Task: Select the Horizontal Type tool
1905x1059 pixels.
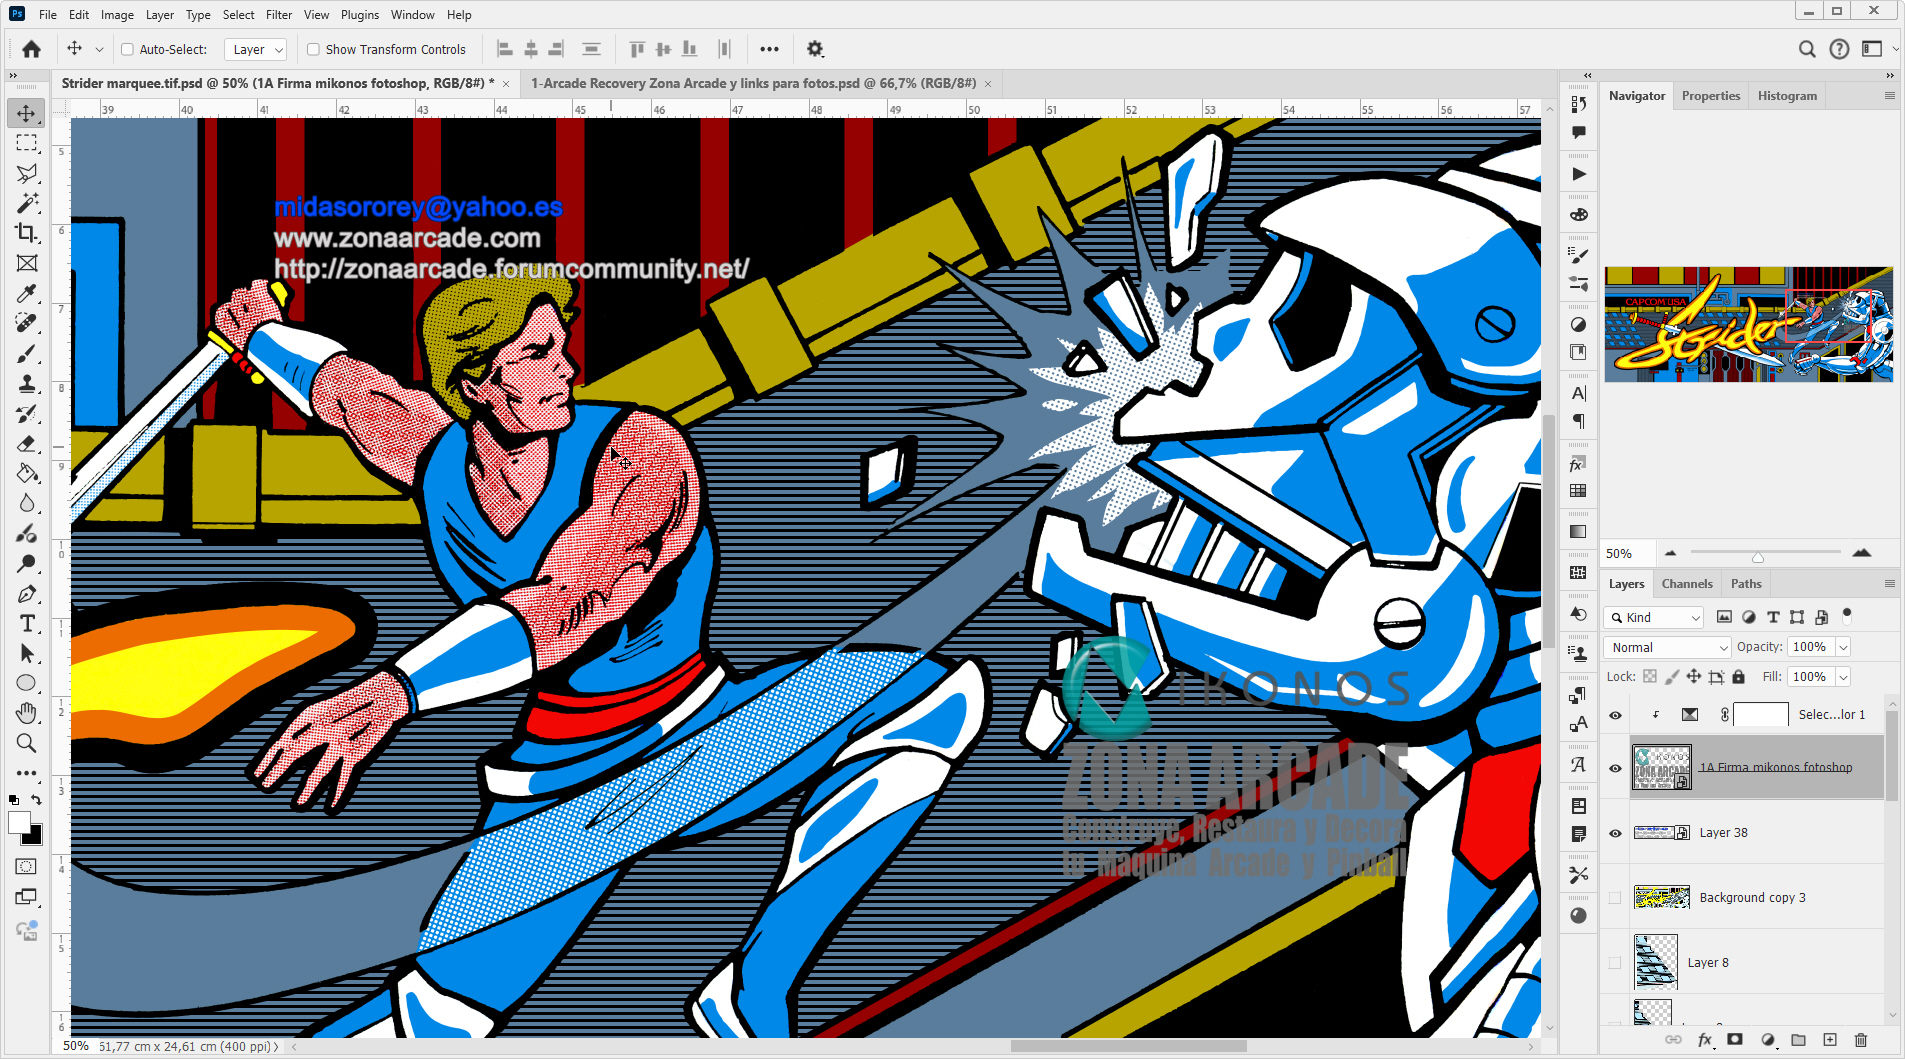Action: click(x=27, y=623)
